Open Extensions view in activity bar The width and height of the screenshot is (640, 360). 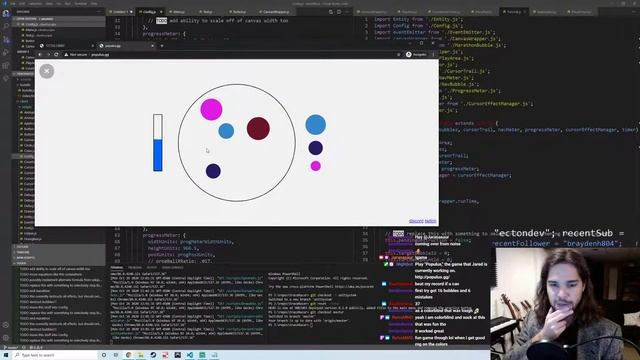point(6,65)
